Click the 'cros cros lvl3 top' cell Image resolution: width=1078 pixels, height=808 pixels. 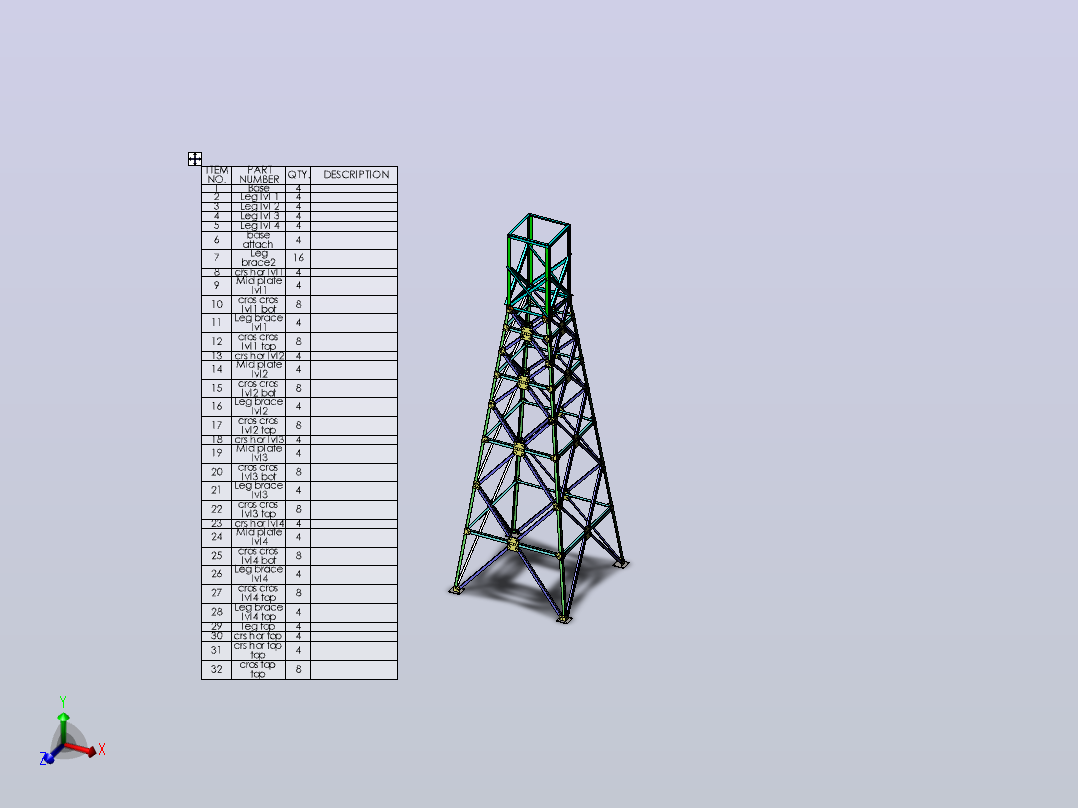click(258, 510)
